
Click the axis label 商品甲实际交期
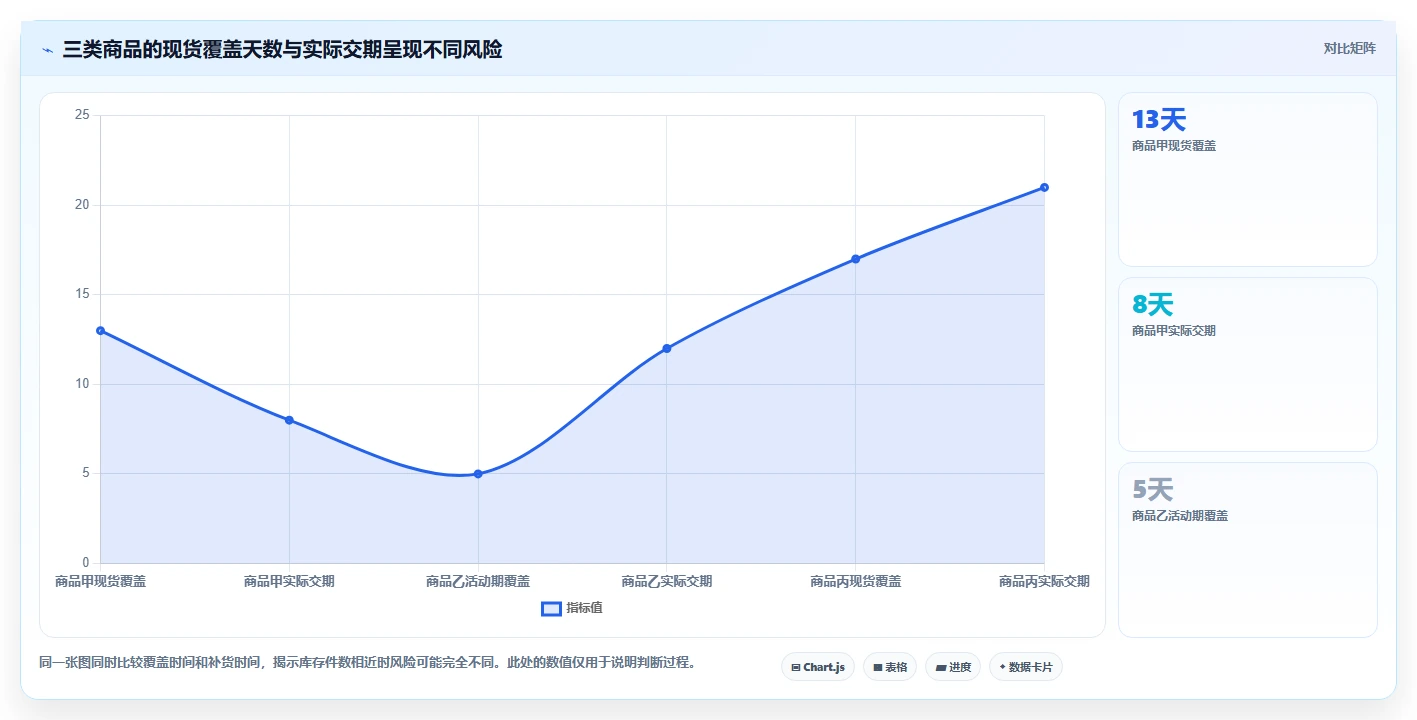coord(289,581)
